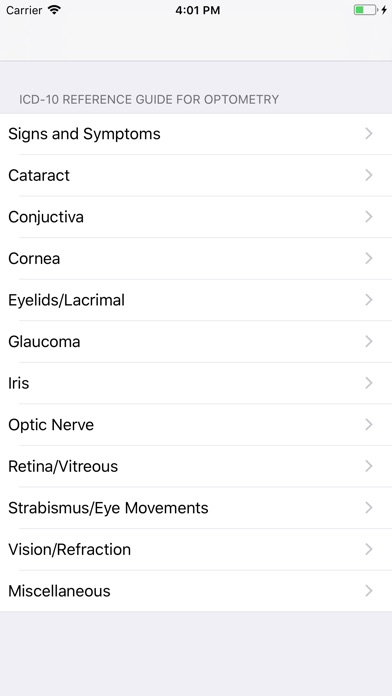392x696 pixels.
Task: Tap the chevron icon next to Cornea
Action: tap(368, 258)
